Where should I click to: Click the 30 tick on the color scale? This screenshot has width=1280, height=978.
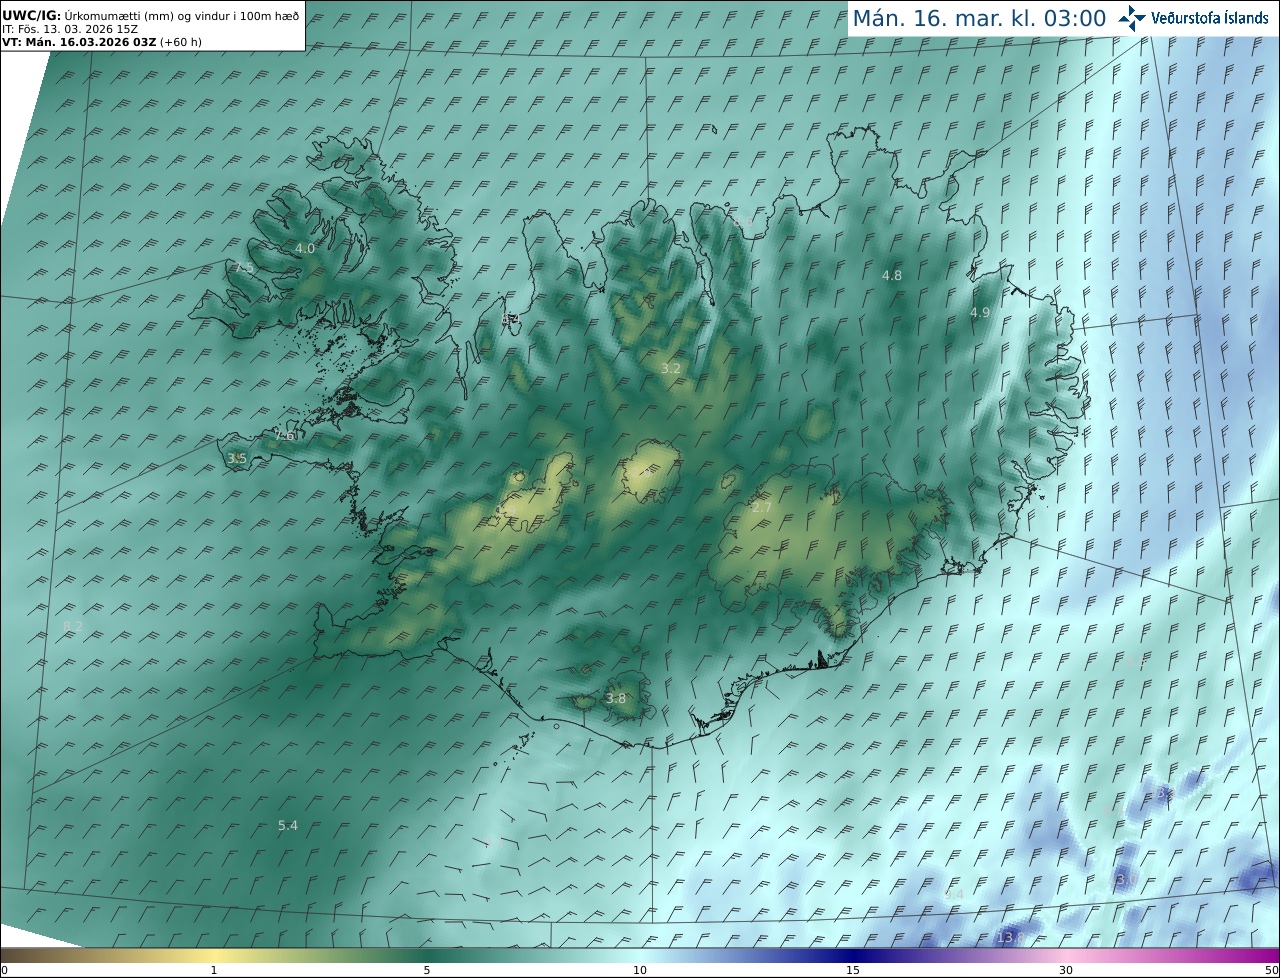1066,970
